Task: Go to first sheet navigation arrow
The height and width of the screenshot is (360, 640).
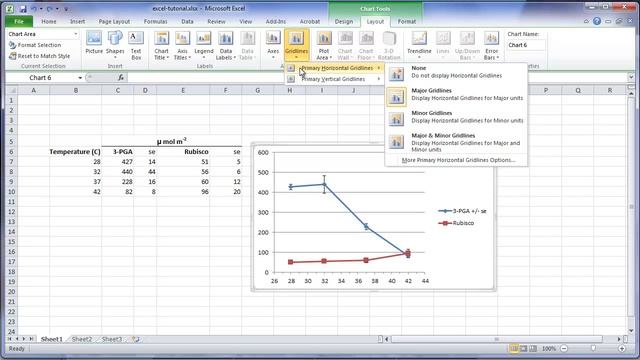Action: click(9, 339)
